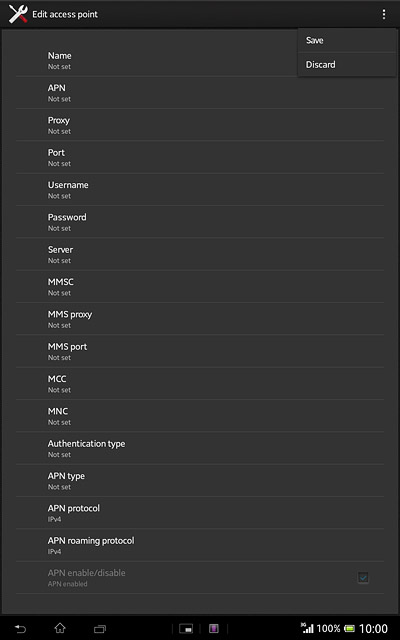Select Save from the overflow menu

347,40
